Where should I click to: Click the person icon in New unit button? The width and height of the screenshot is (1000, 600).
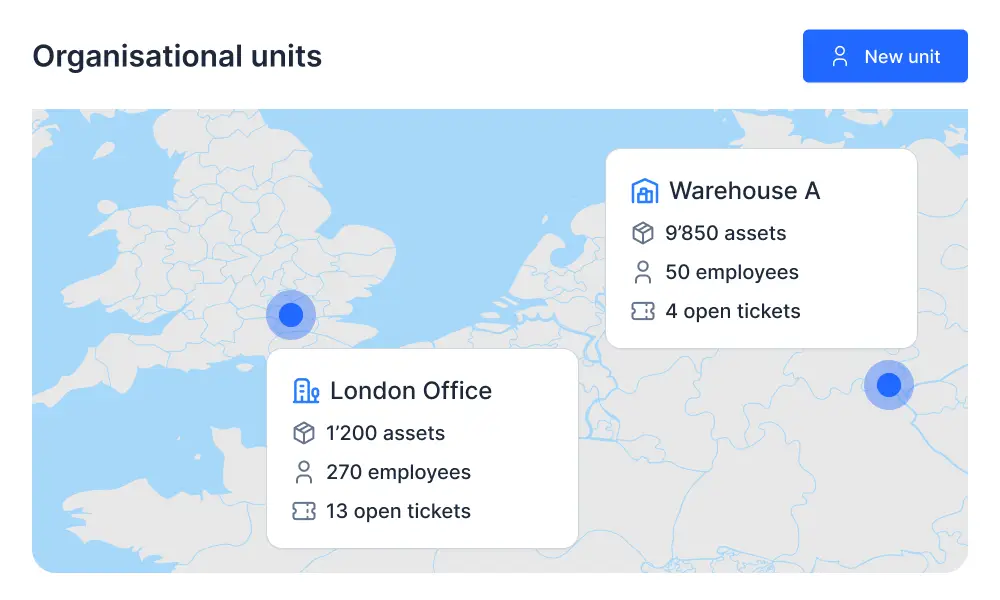pos(840,56)
